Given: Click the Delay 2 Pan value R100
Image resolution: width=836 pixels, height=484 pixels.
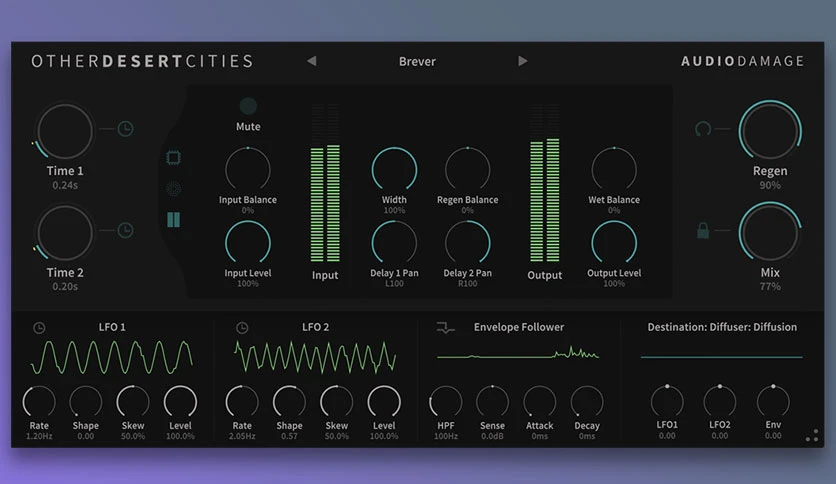Looking at the screenshot, I should 468,284.
